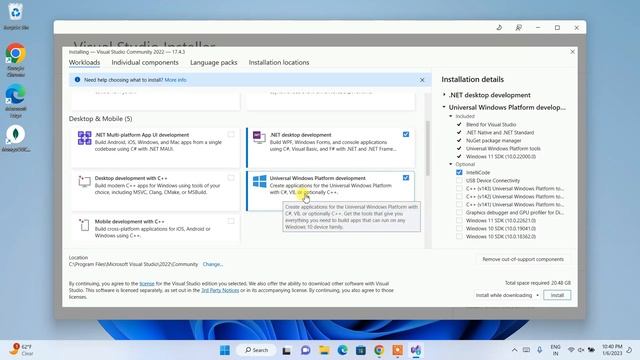Open the license link
640x360 pixels.
[x=147, y=283]
